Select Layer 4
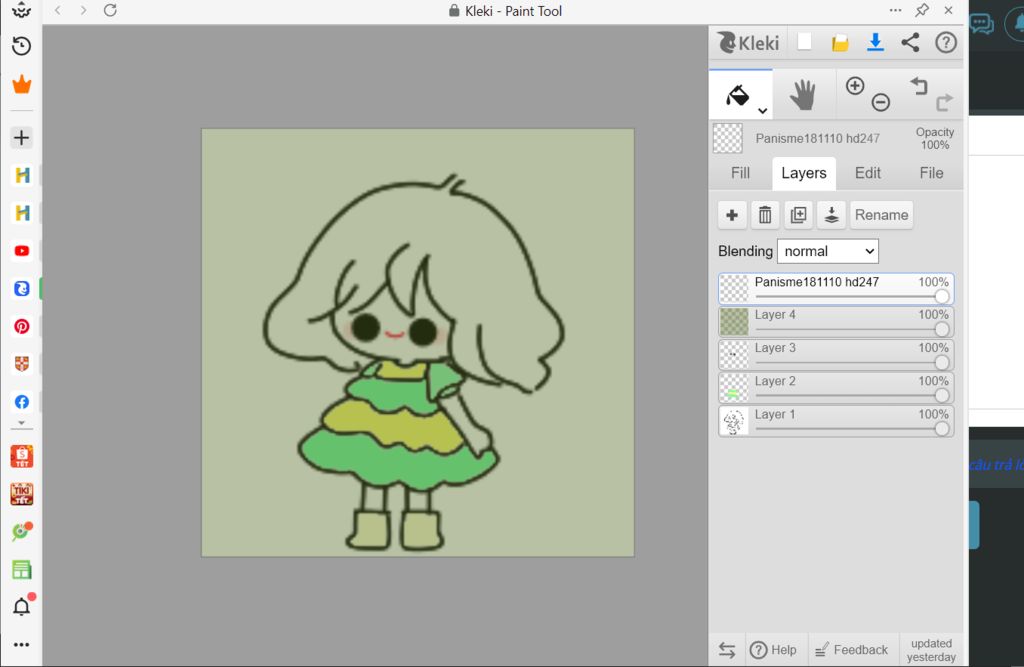1024x667 pixels. pyautogui.click(x=836, y=321)
